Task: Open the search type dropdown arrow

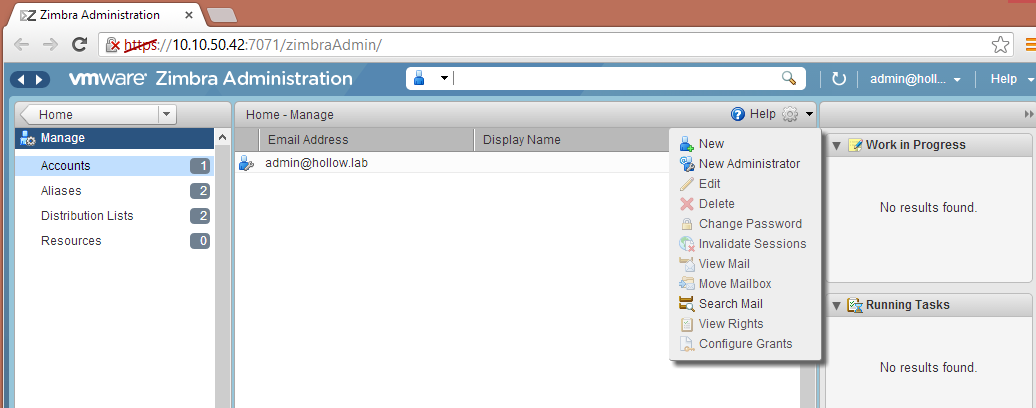Action: [x=444, y=79]
